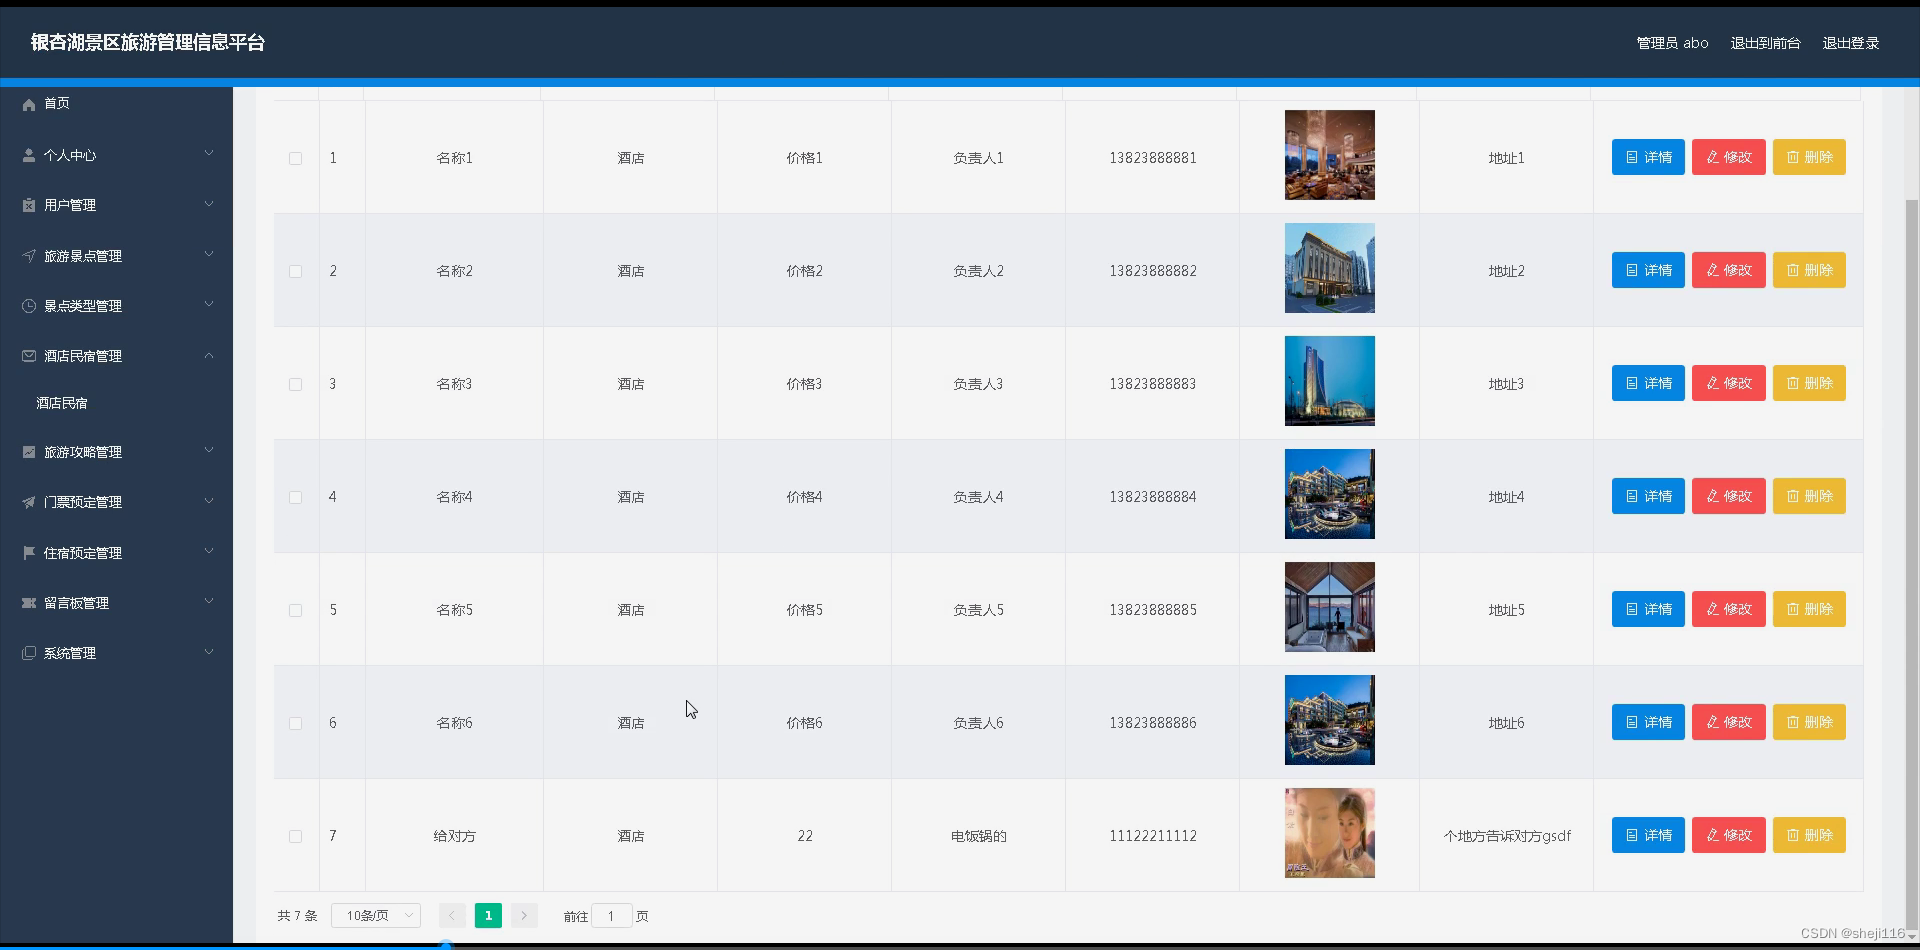Expand the 门票预定管理 menu chevron
This screenshot has height=950, width=1920.
pos(209,500)
